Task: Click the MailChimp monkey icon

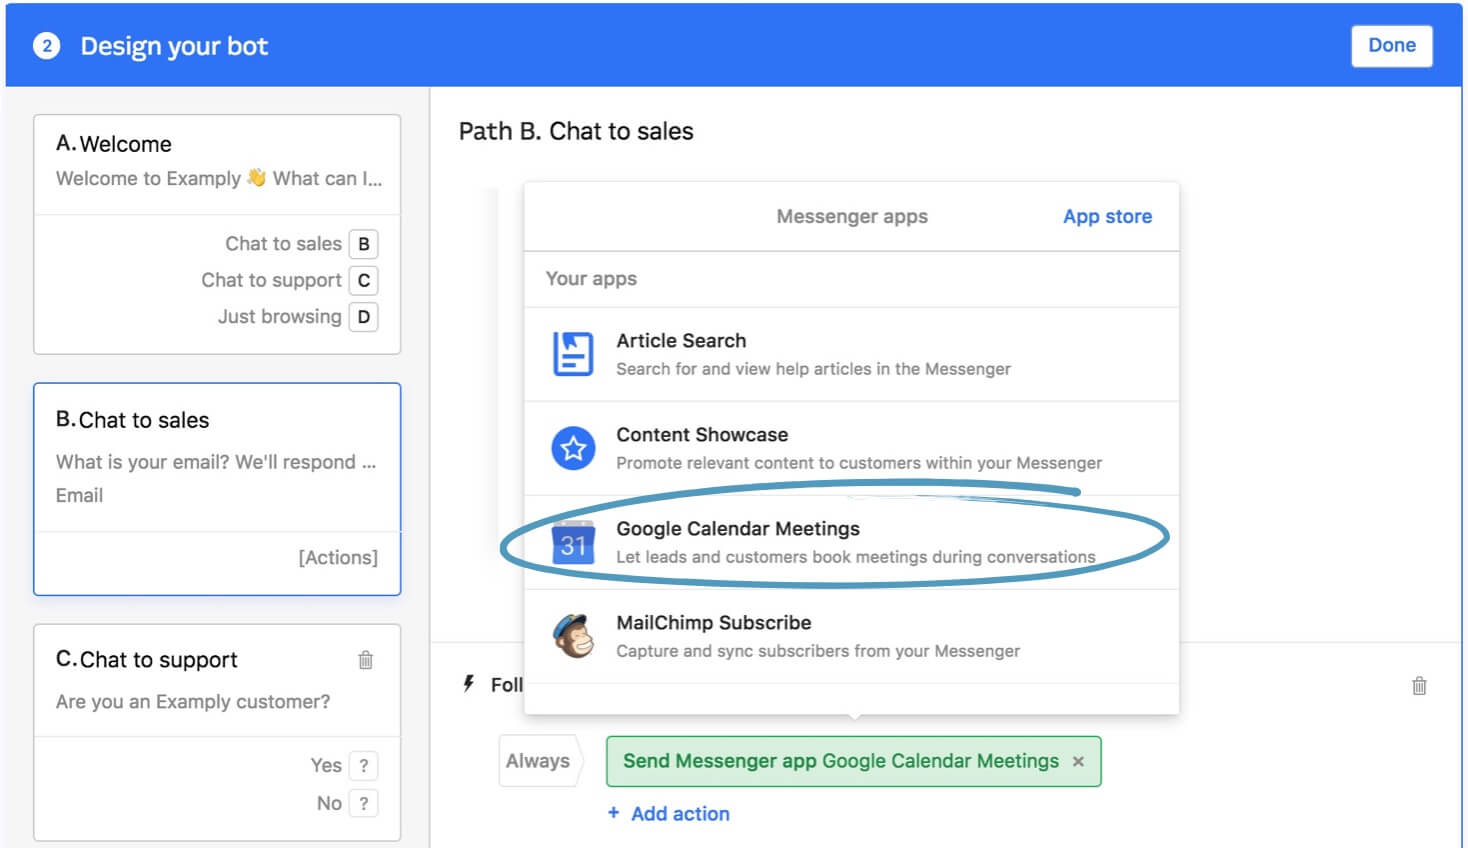Action: tap(573, 636)
